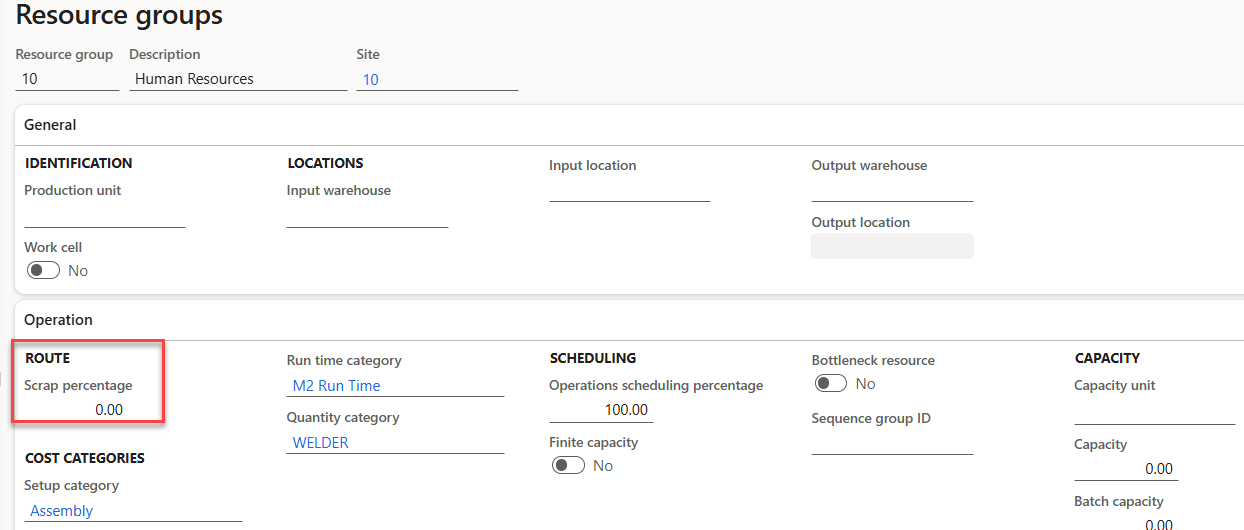The height and width of the screenshot is (530, 1244).
Task: Edit the Description field Human Resources
Action: coord(238,79)
